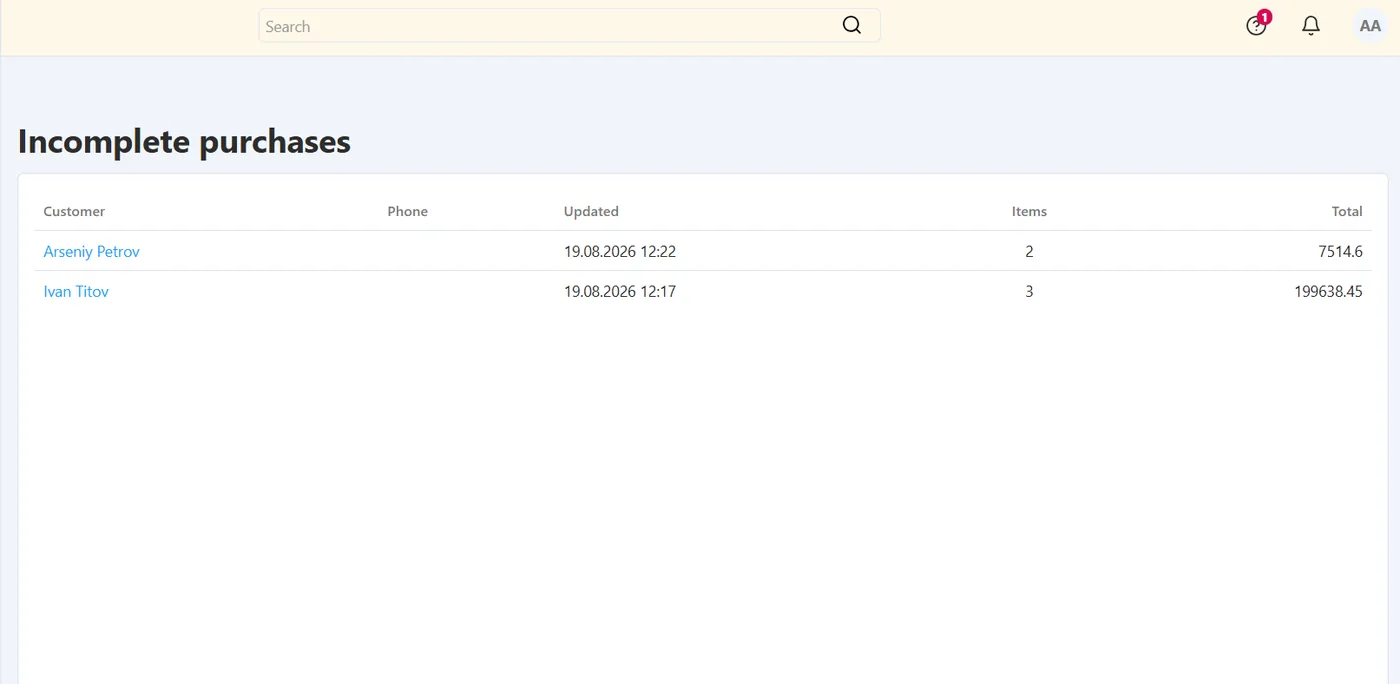
Task: Select the date 19.08.2026 12:17
Action: pos(620,292)
